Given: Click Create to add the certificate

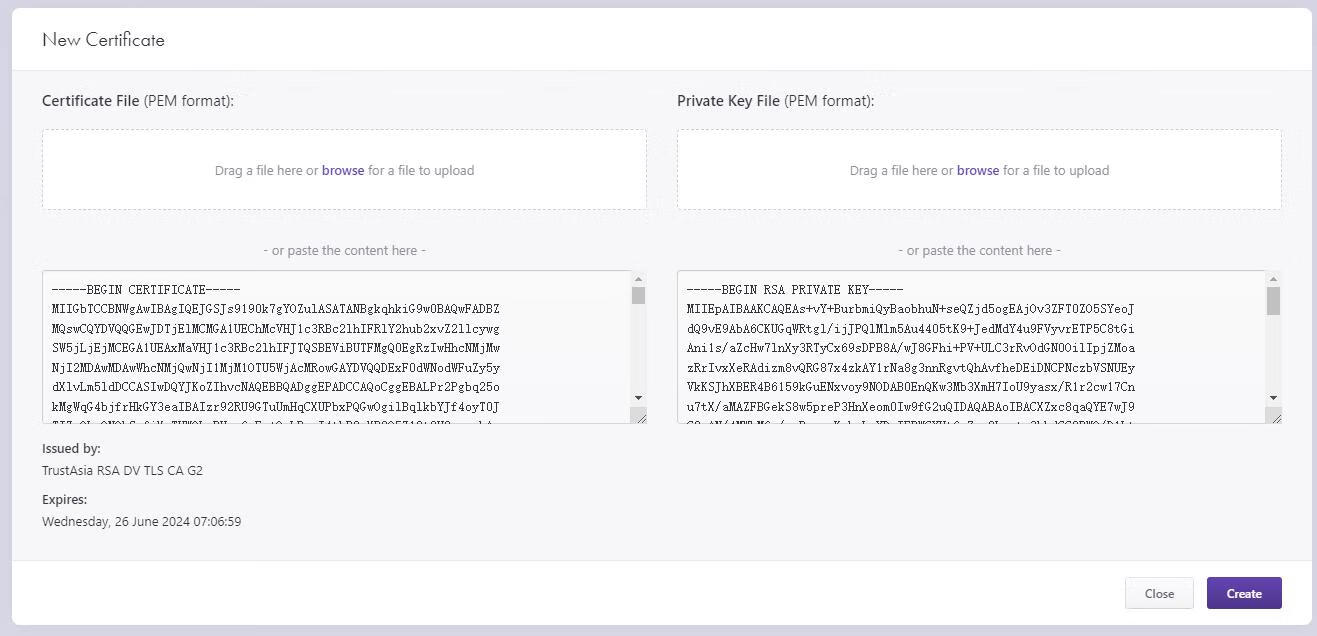Looking at the screenshot, I should (1244, 593).
